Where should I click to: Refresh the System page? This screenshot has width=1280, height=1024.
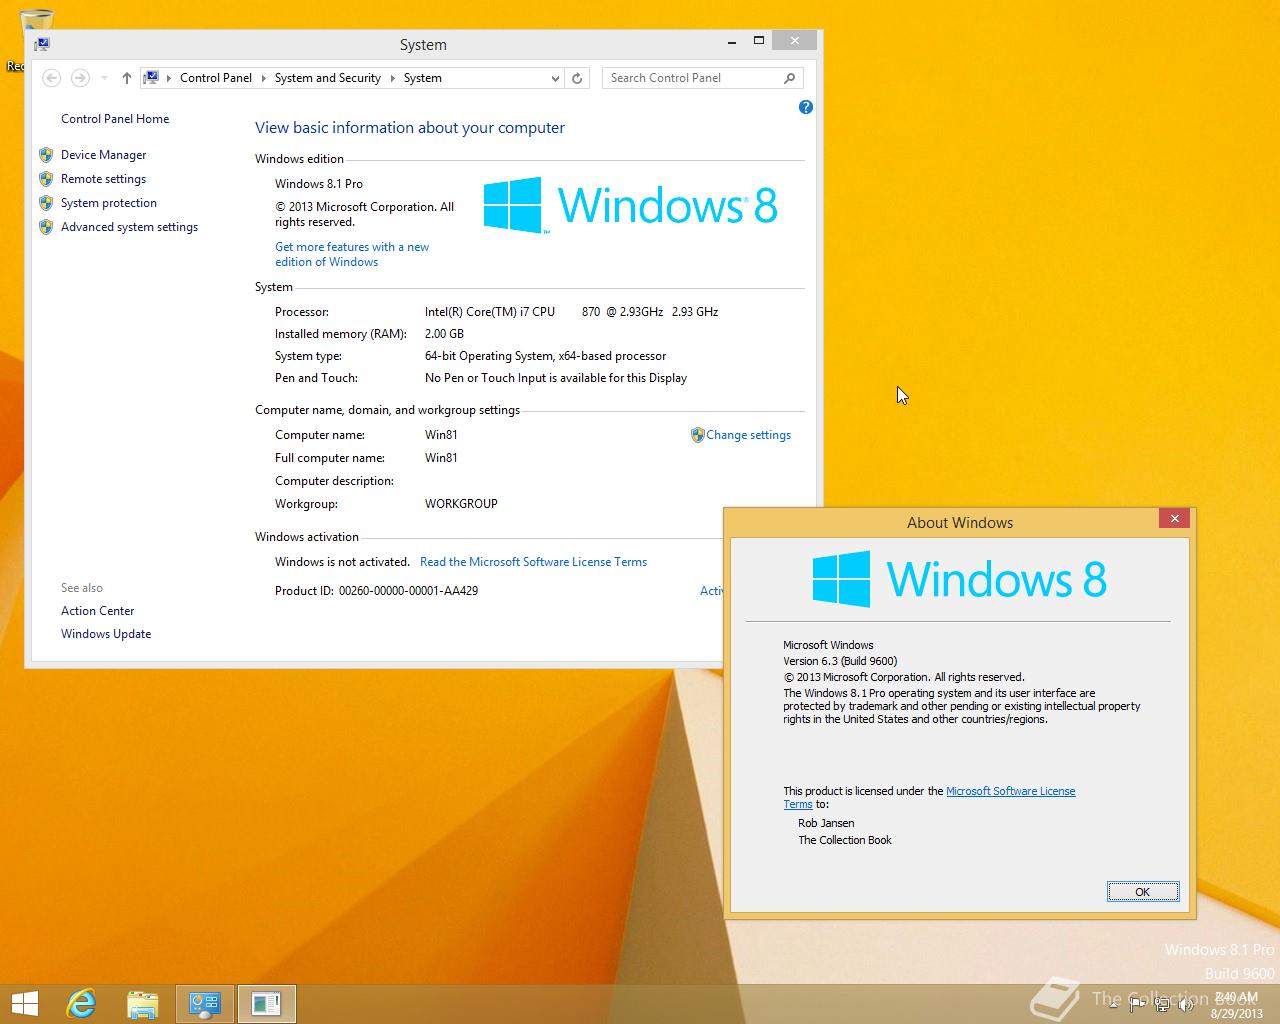click(577, 78)
